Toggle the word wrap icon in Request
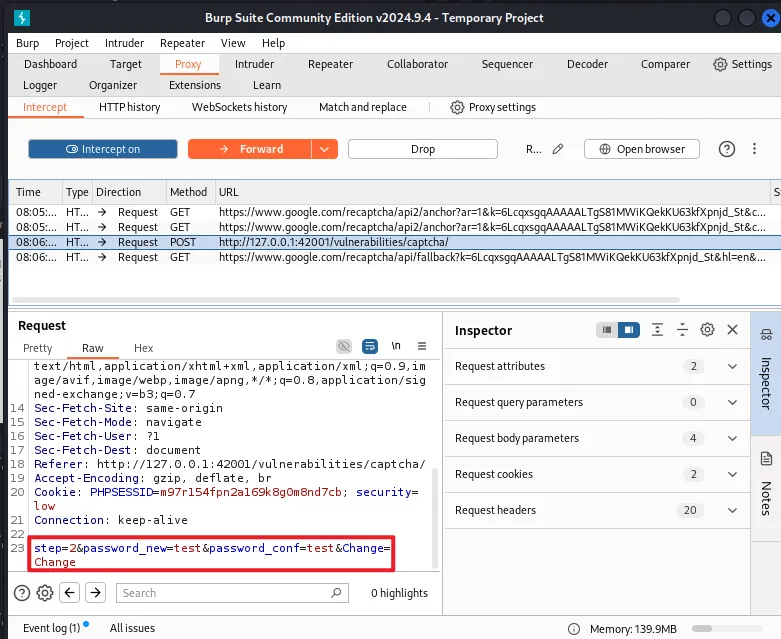 click(370, 346)
